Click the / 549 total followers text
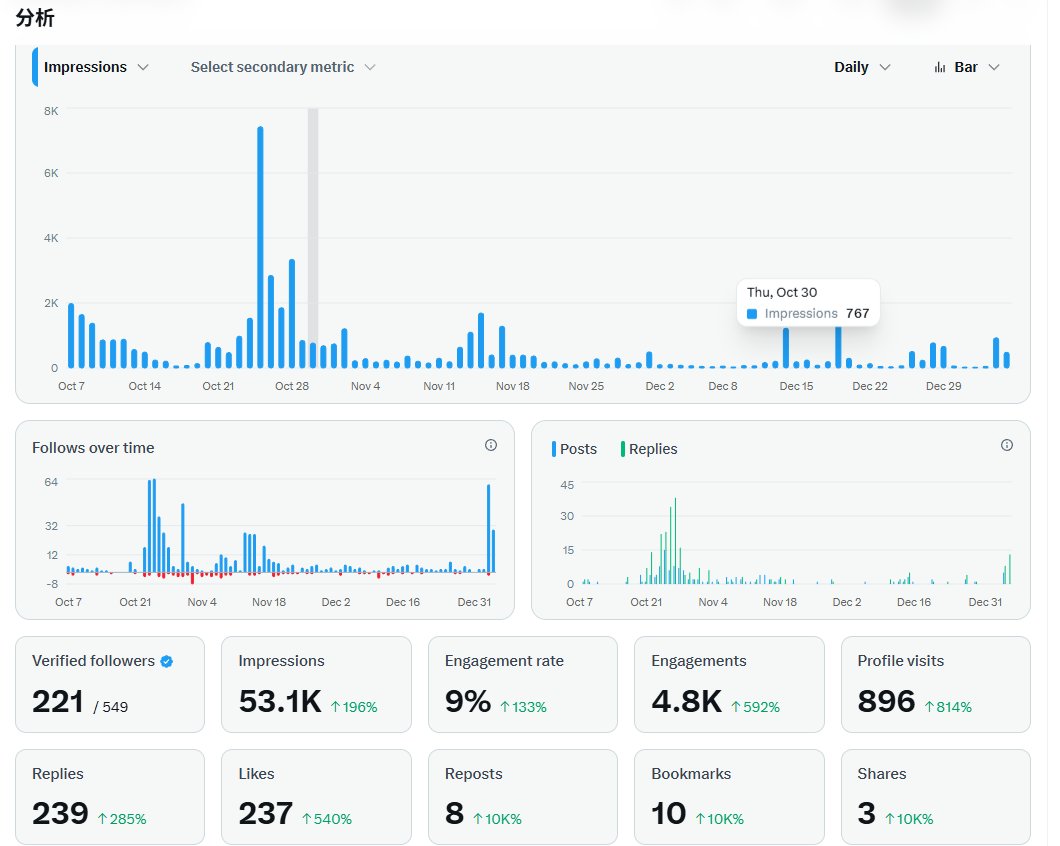Screen dimensions: 1060x846 click(110, 707)
